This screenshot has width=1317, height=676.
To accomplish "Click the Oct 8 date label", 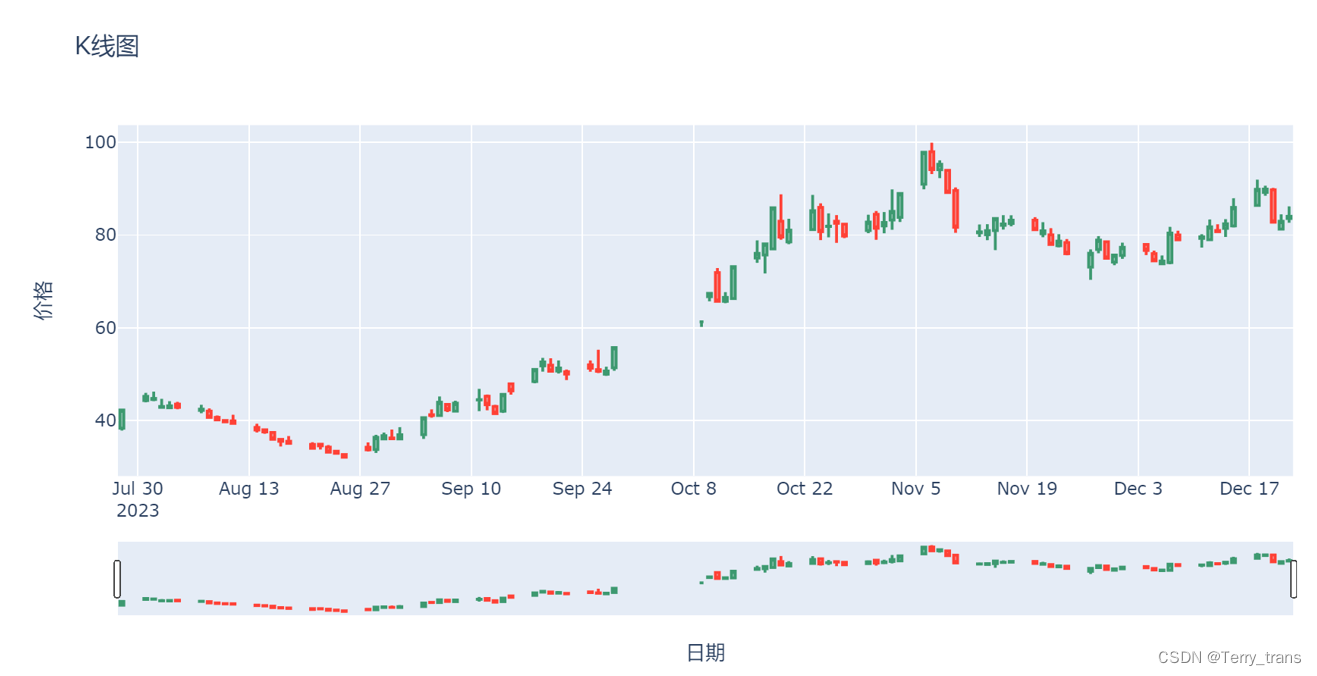I will click(x=694, y=489).
